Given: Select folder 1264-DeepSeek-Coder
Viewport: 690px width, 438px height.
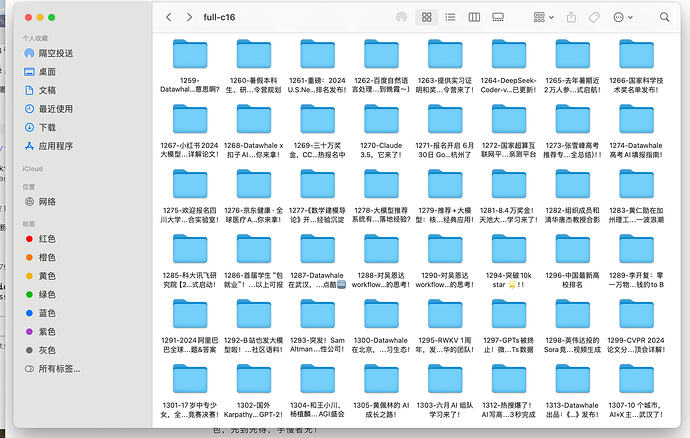Looking at the screenshot, I should (x=509, y=54).
